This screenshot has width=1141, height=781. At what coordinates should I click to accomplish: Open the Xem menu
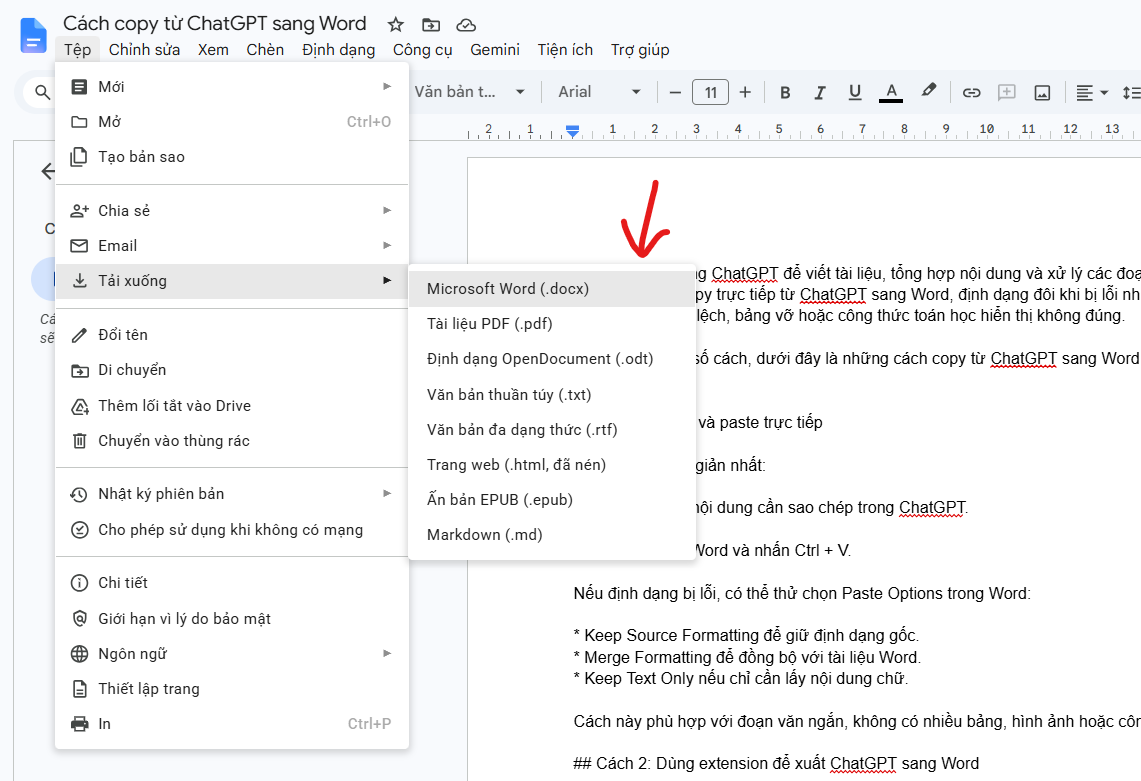[213, 49]
